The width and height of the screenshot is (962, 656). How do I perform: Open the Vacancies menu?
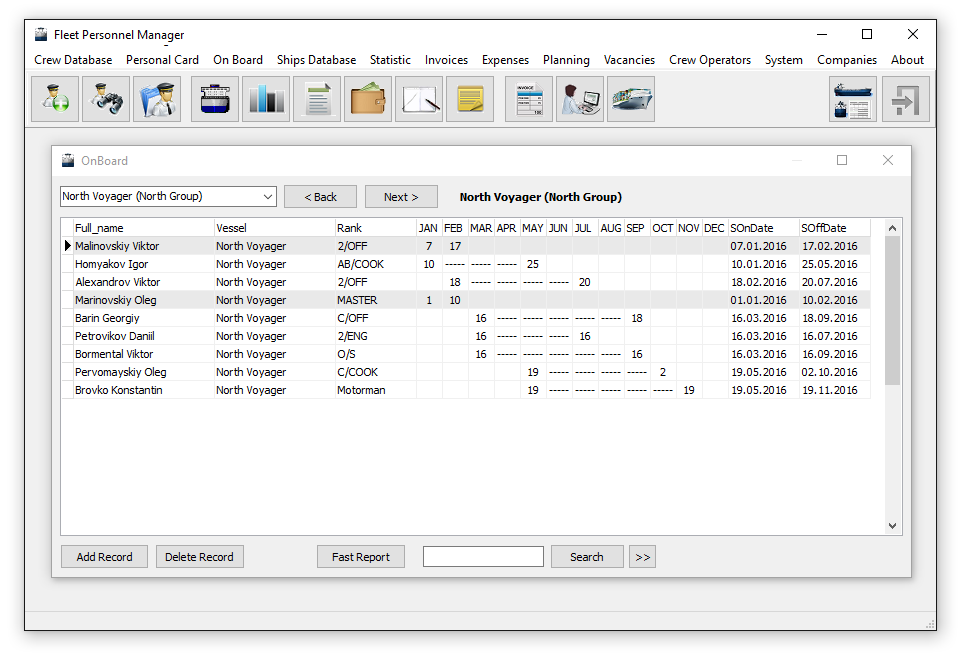pos(629,60)
